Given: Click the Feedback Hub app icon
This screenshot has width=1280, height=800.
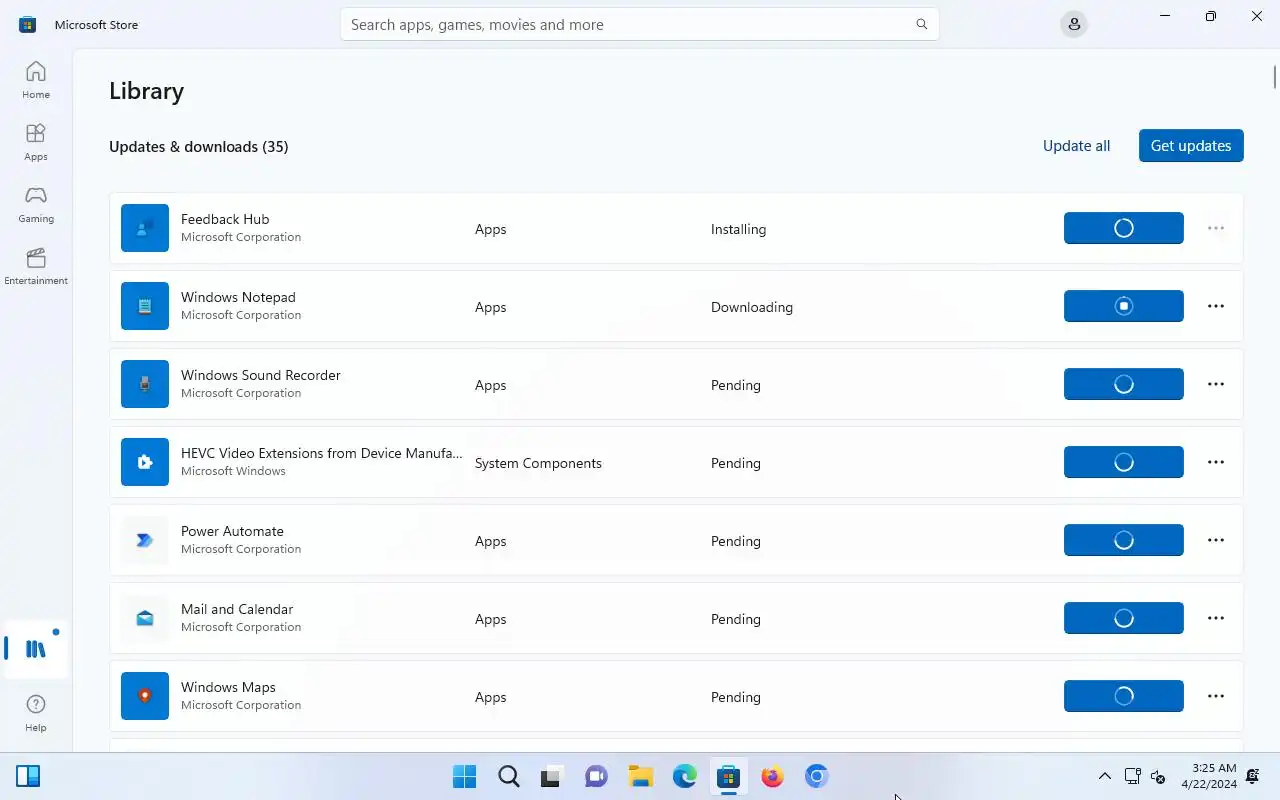Looking at the screenshot, I should [145, 228].
